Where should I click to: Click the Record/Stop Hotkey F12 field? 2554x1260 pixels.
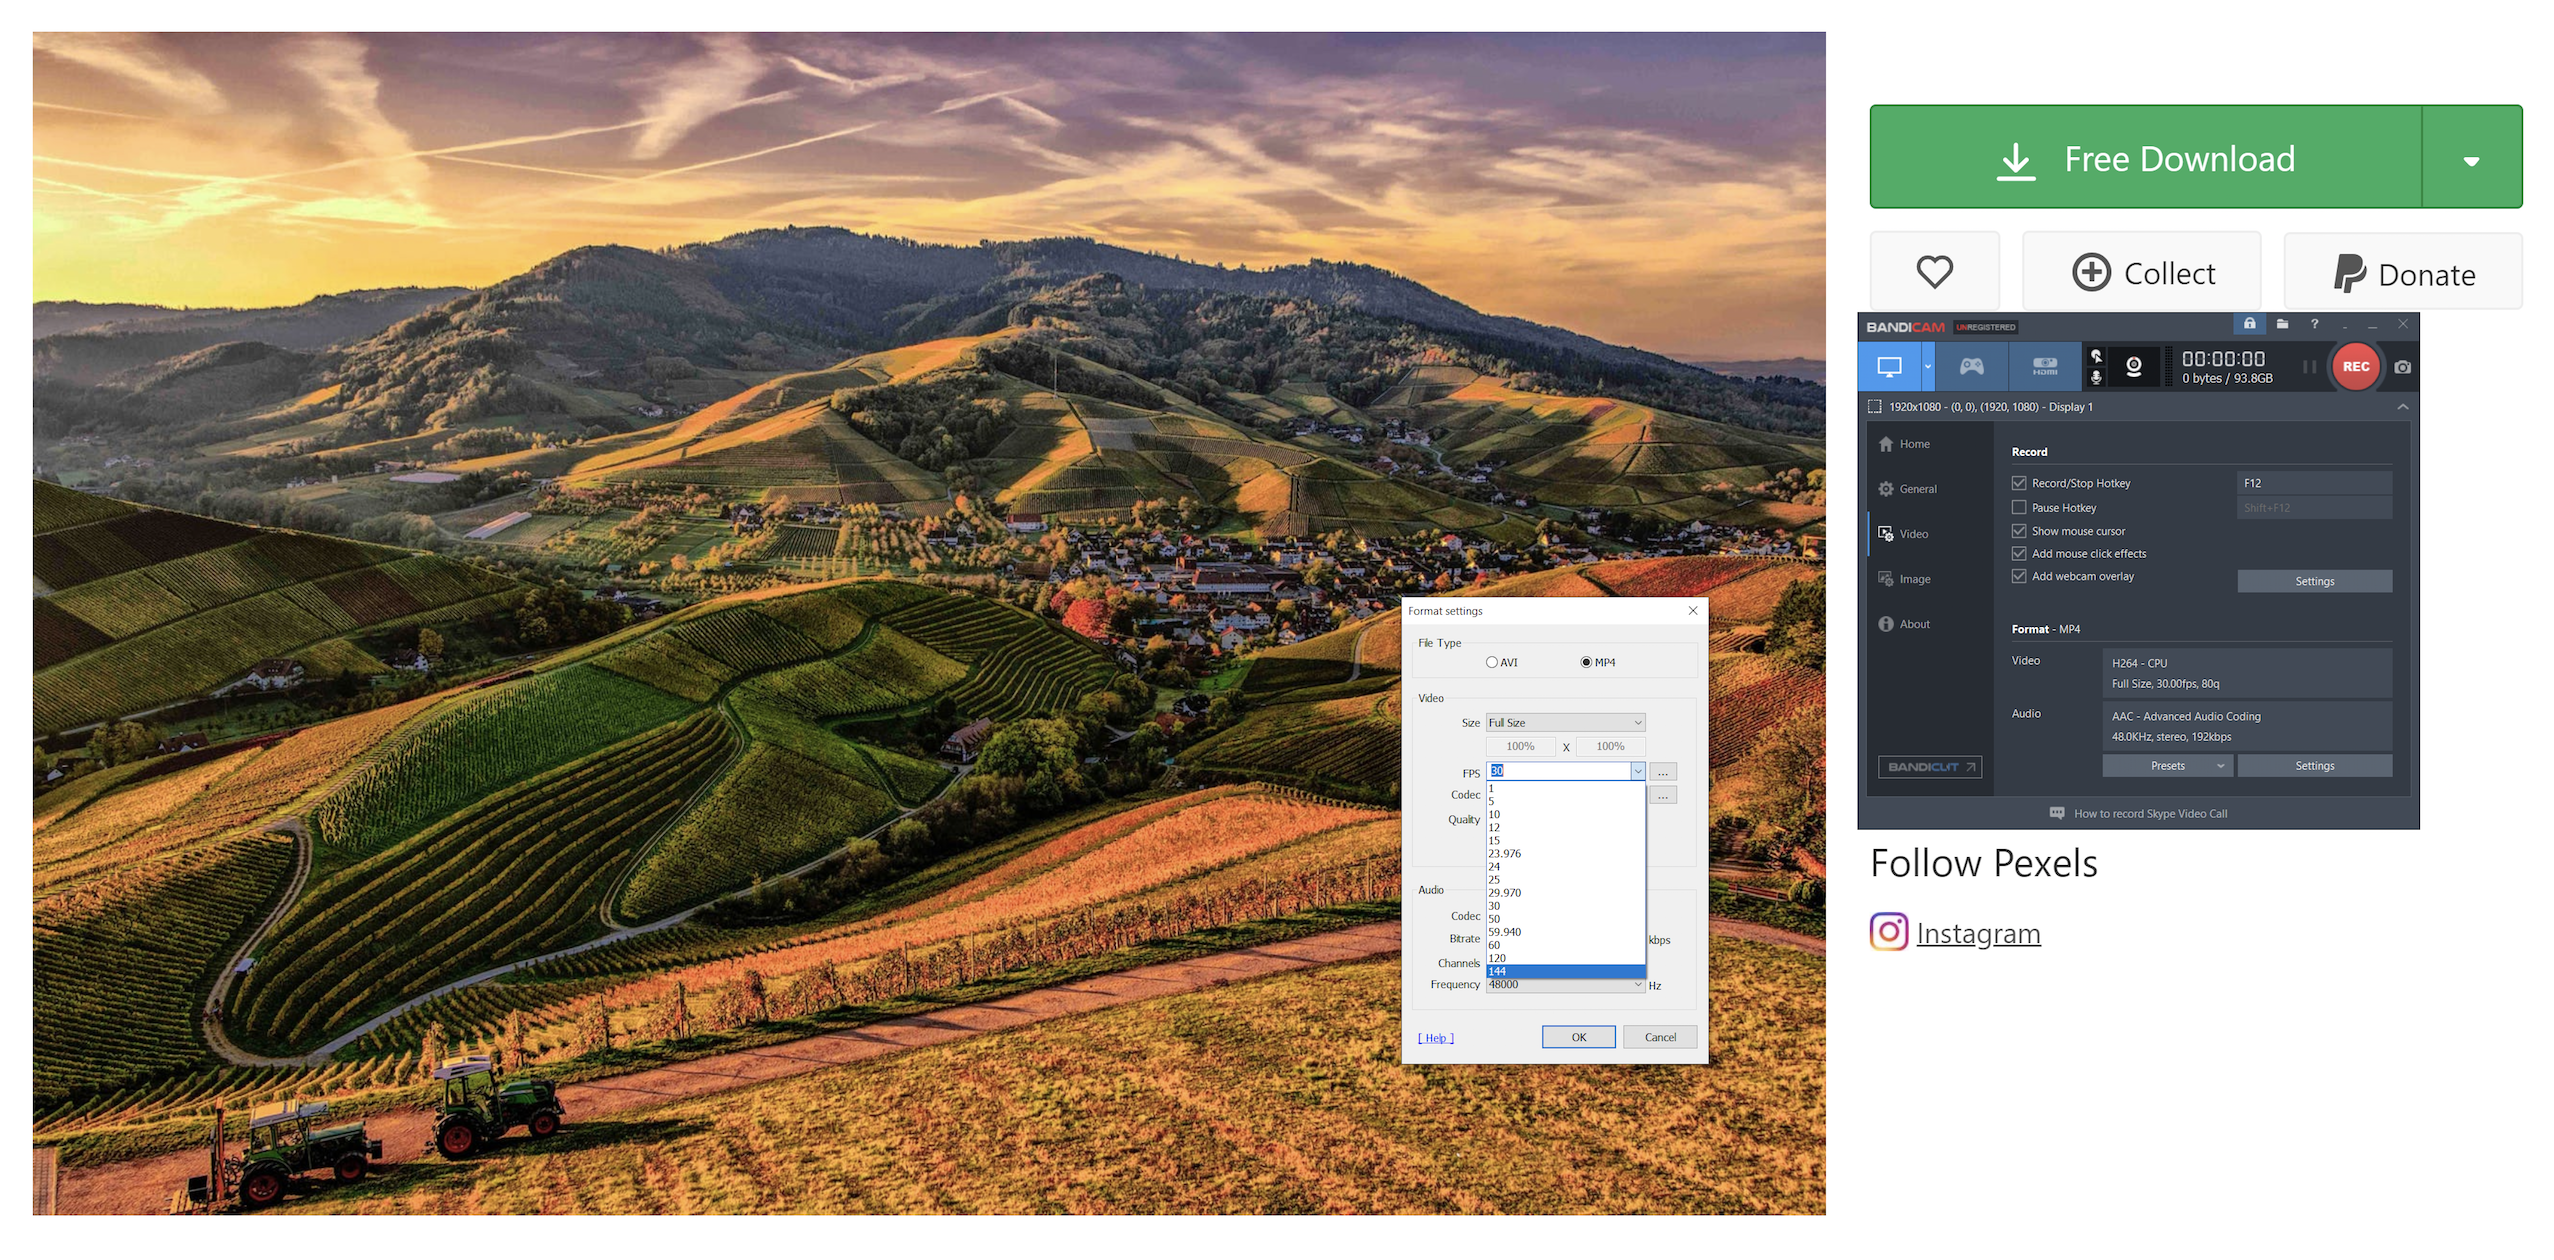pyautogui.click(x=2313, y=483)
